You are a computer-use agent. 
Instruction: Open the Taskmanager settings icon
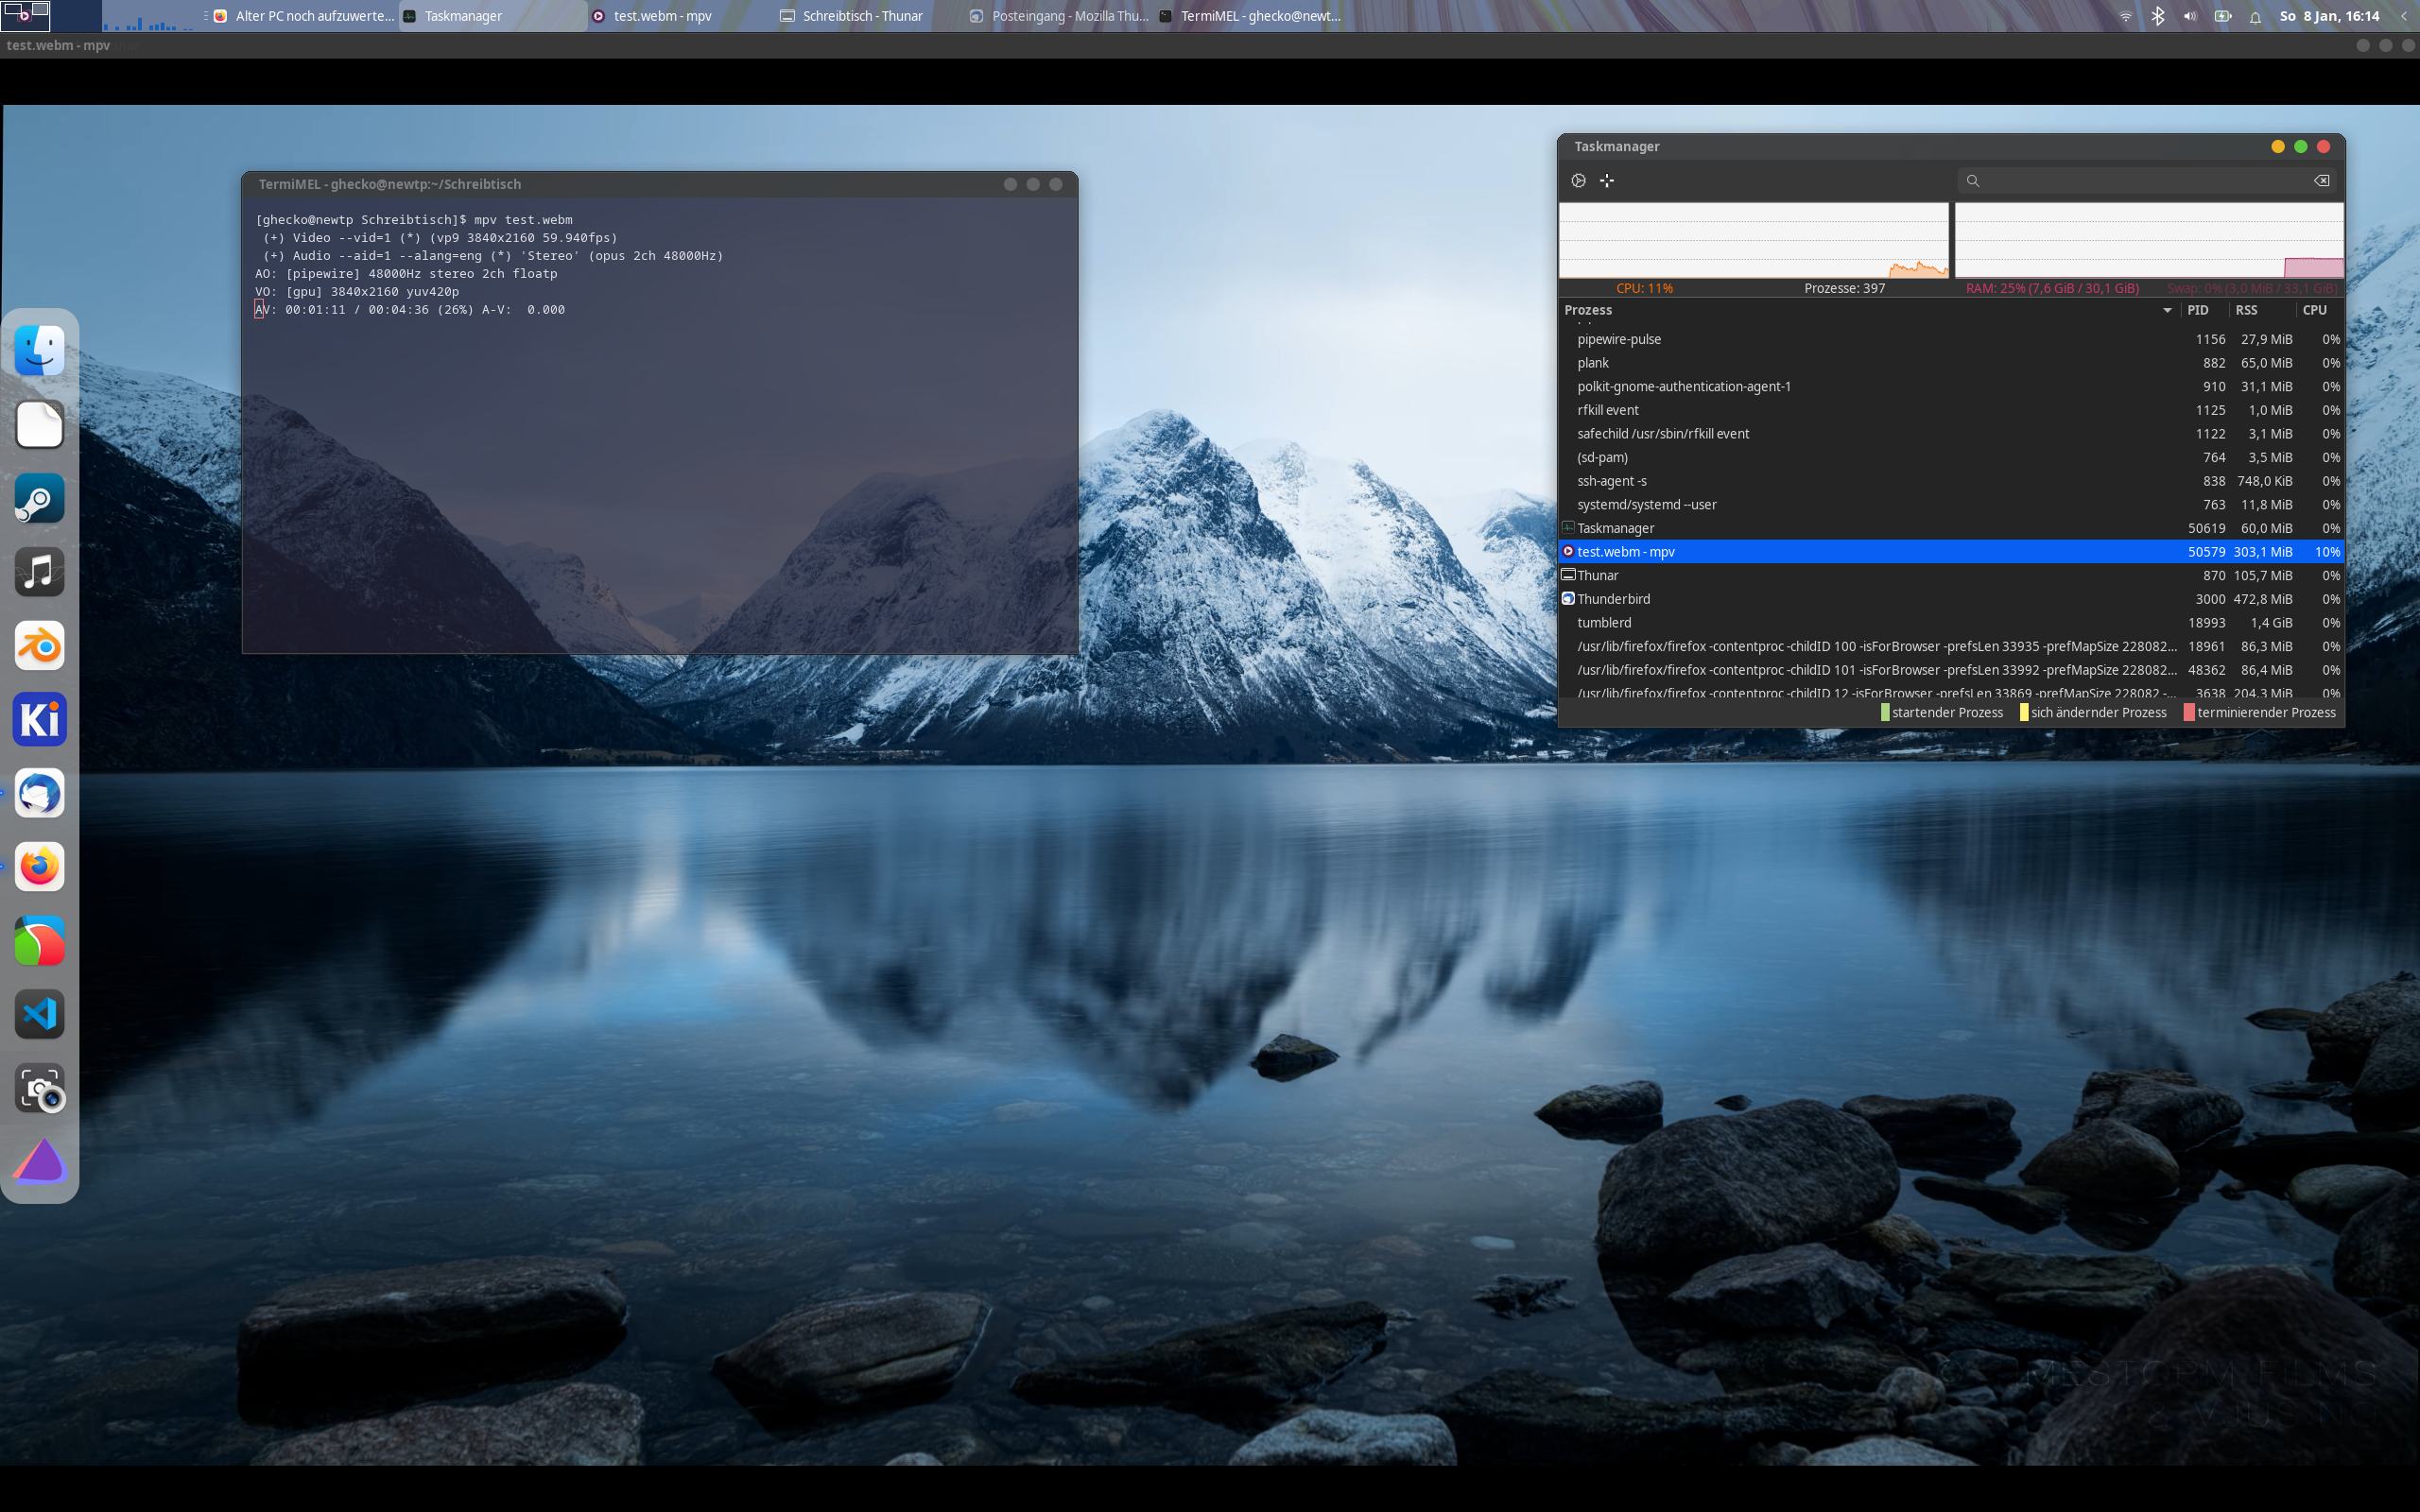(x=1578, y=181)
